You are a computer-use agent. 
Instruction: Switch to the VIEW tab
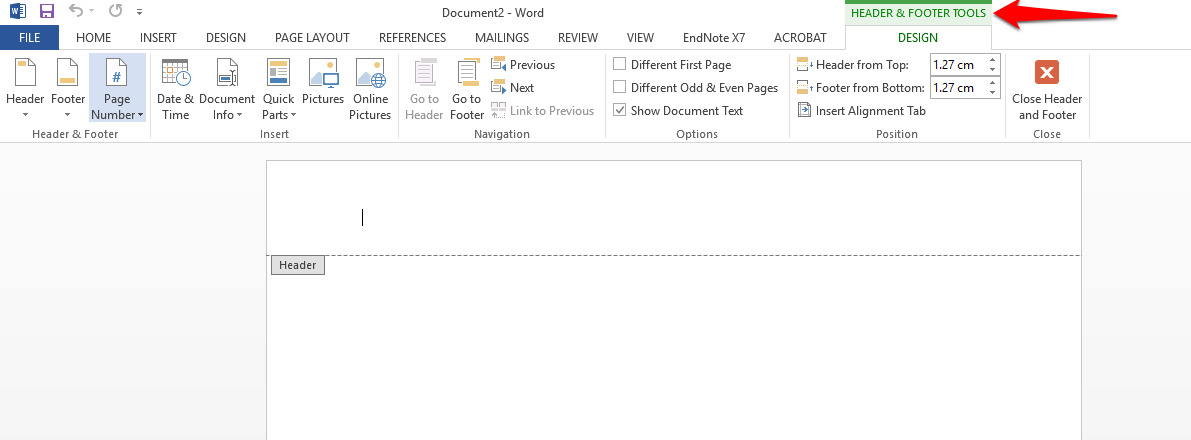pos(640,37)
